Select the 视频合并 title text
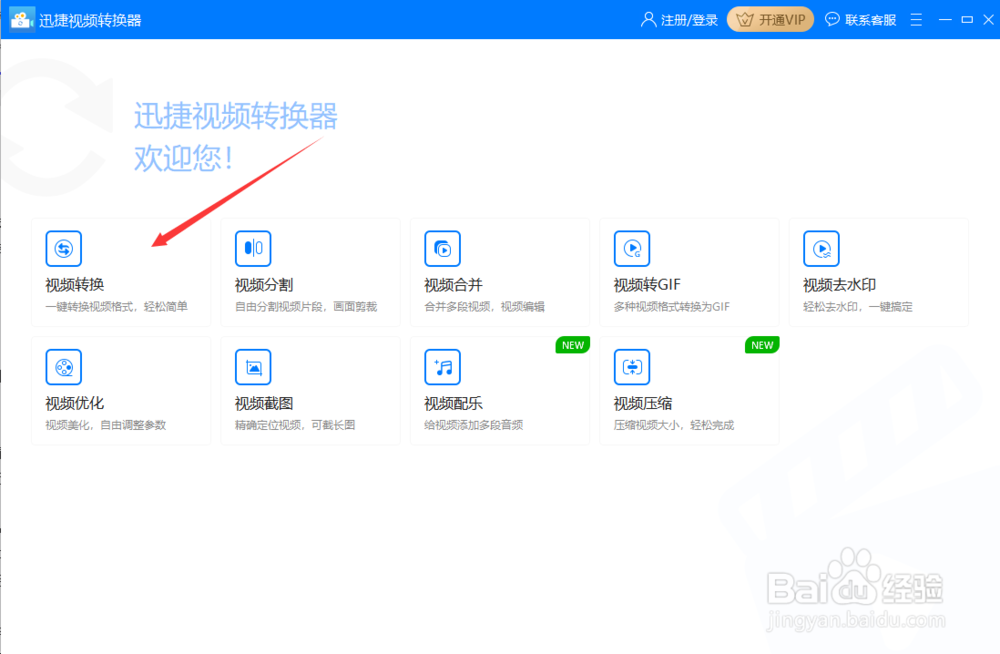The image size is (1000, 654). point(453,285)
